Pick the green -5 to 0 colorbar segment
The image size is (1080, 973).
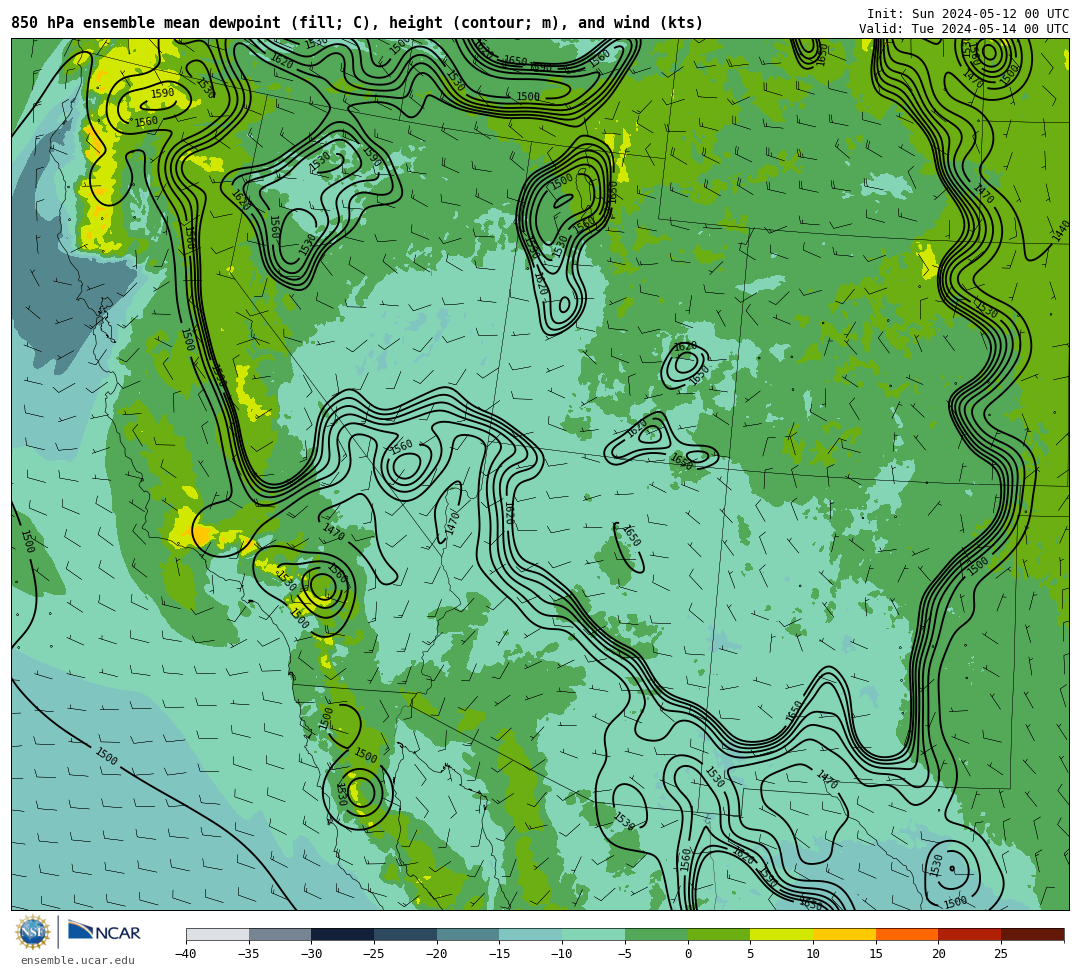pos(656,934)
